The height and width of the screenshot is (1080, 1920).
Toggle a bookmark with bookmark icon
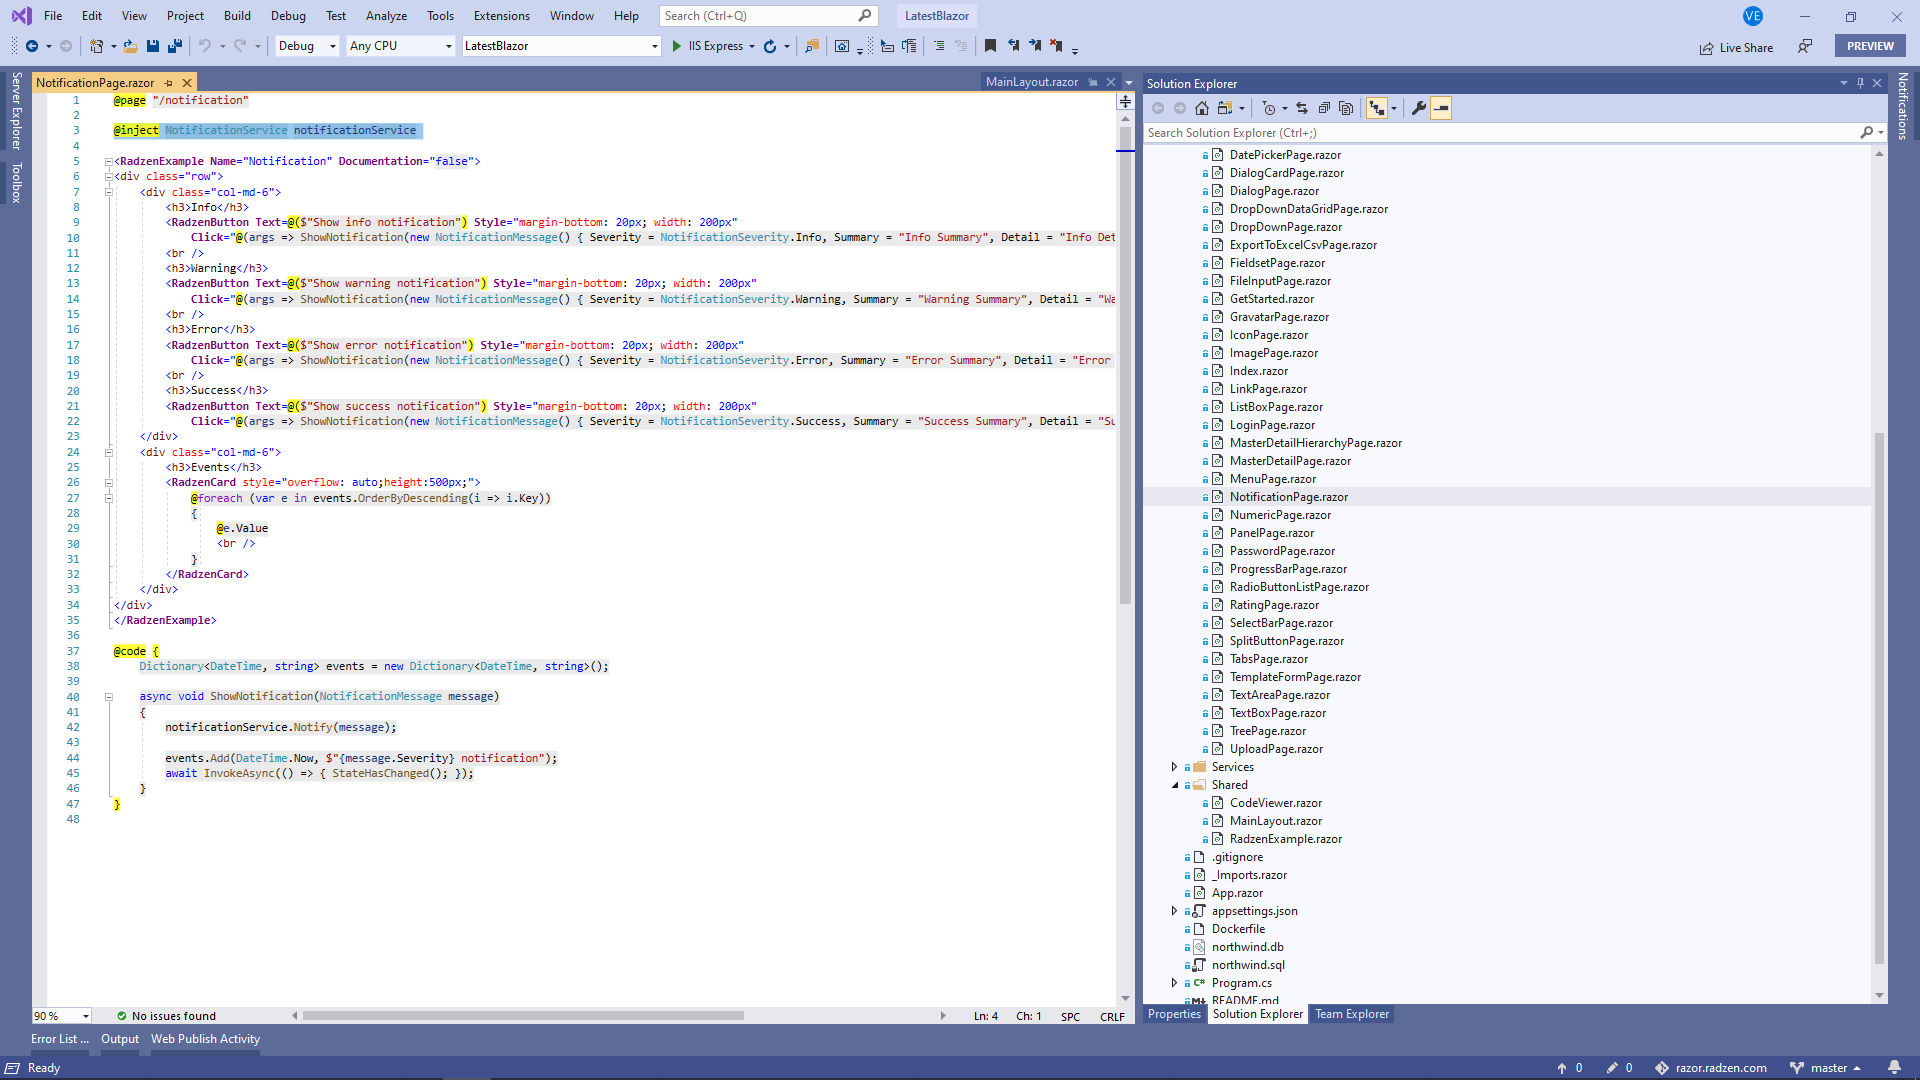(x=990, y=46)
